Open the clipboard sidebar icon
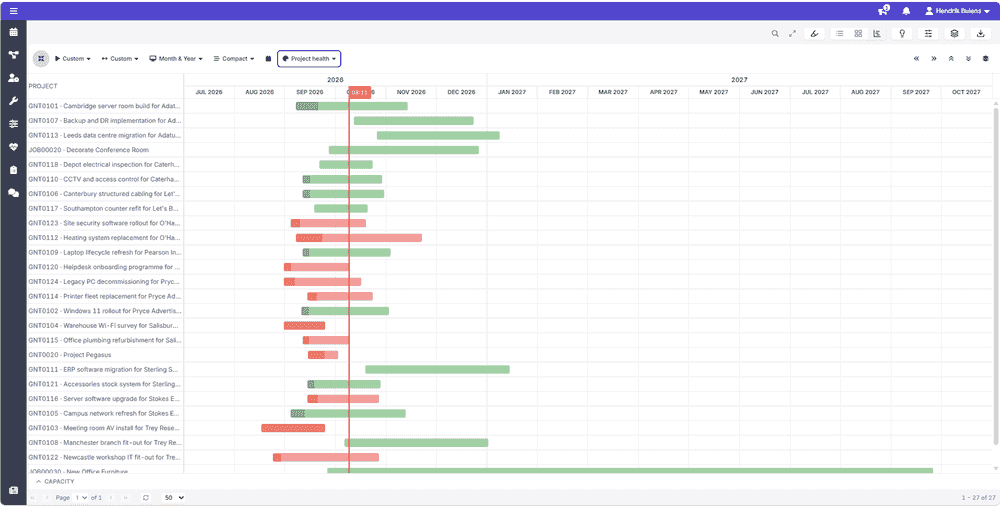 (x=13, y=170)
